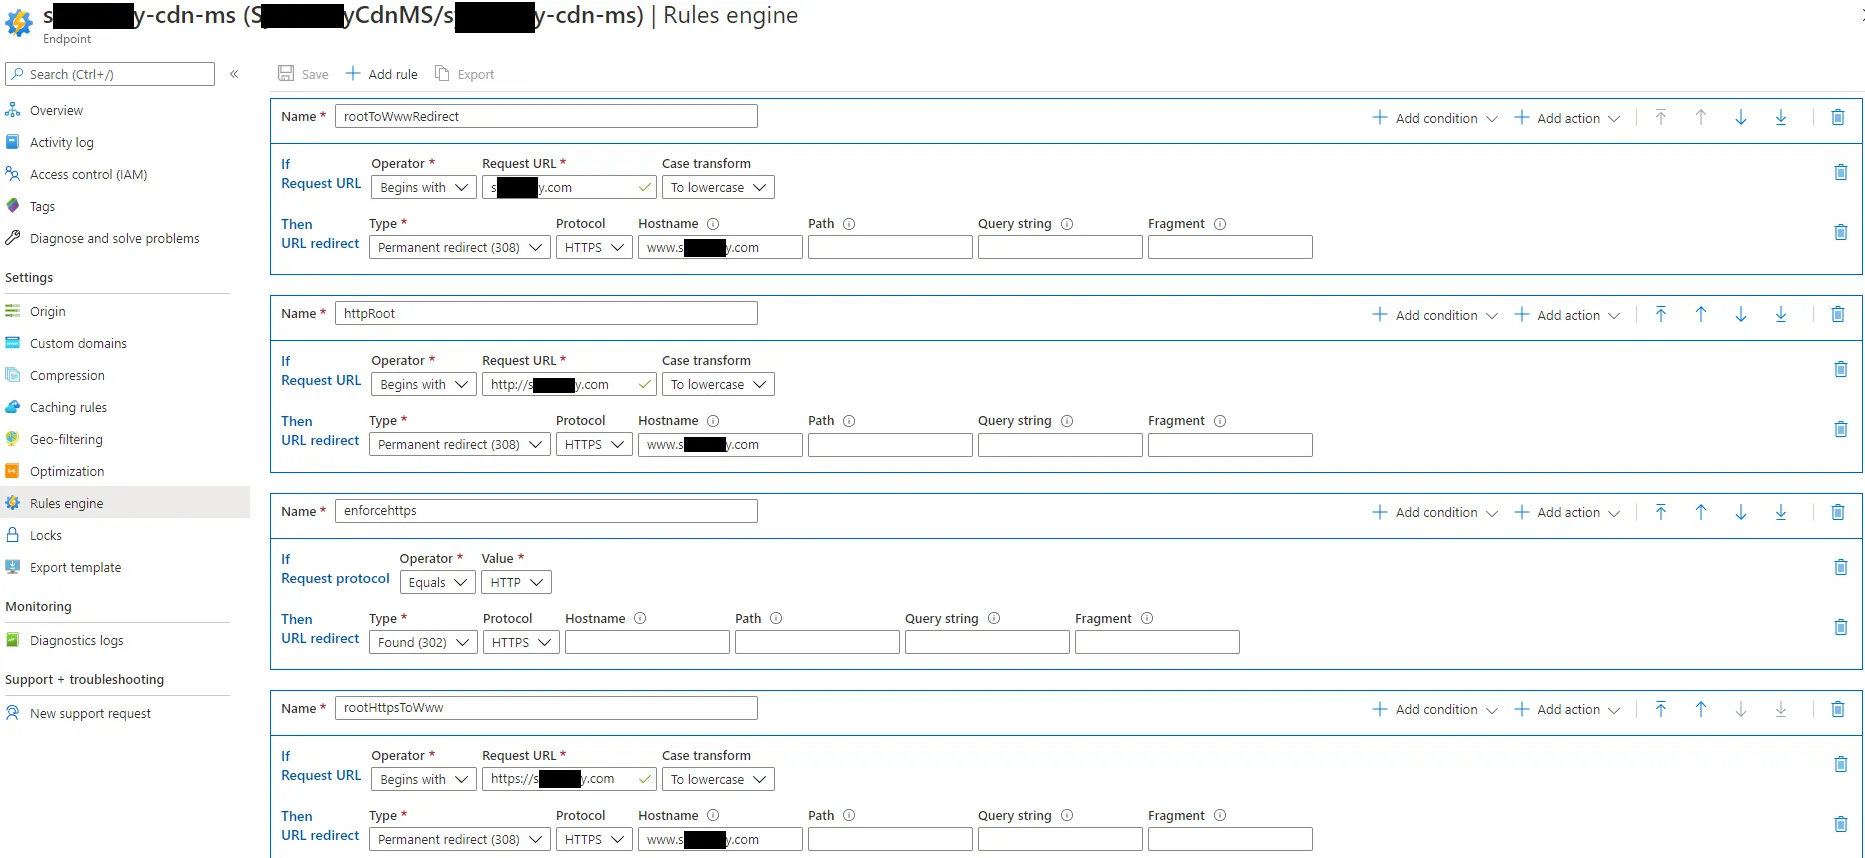Viewport: 1865px width, 858px height.
Task: Open redirect Type dropdown in rootToWwwRedirect
Action: tap(460, 247)
